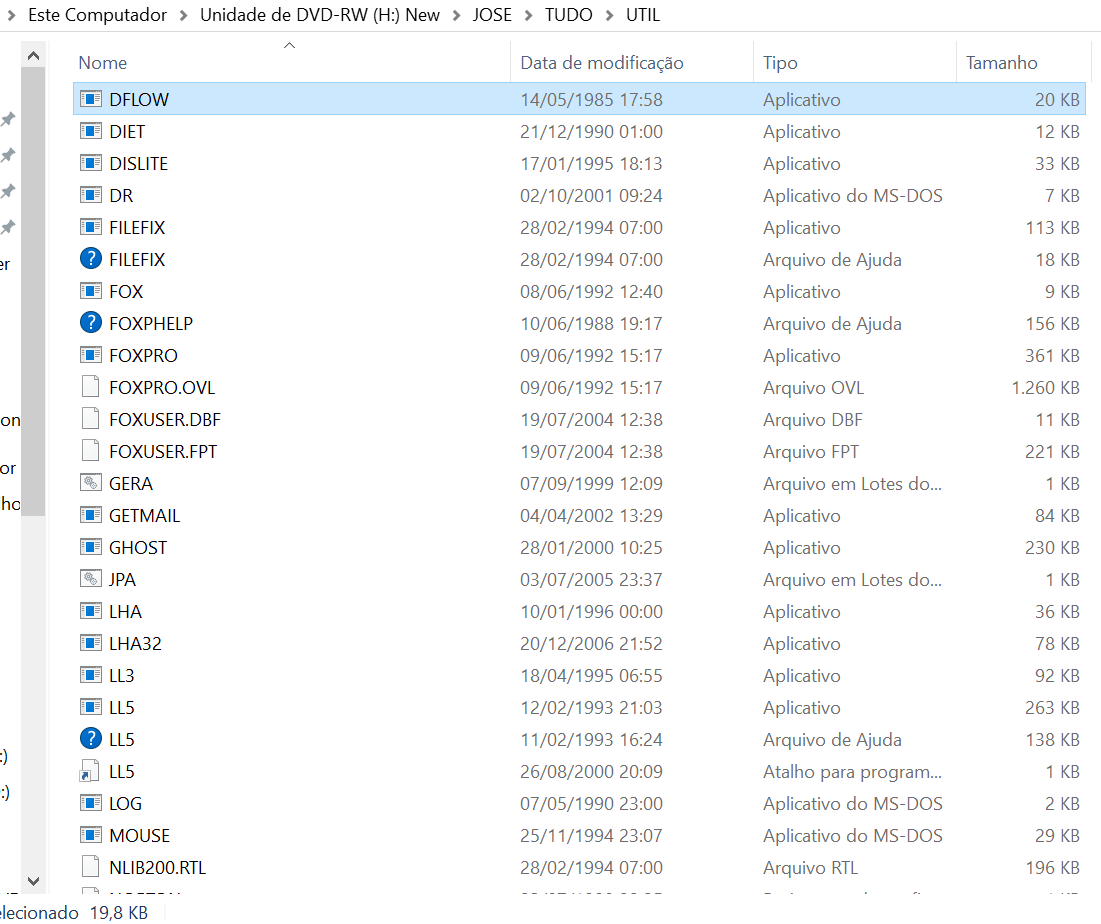Select the DISLITE file icon
Screen dimensions: 1101x924
tap(91, 163)
